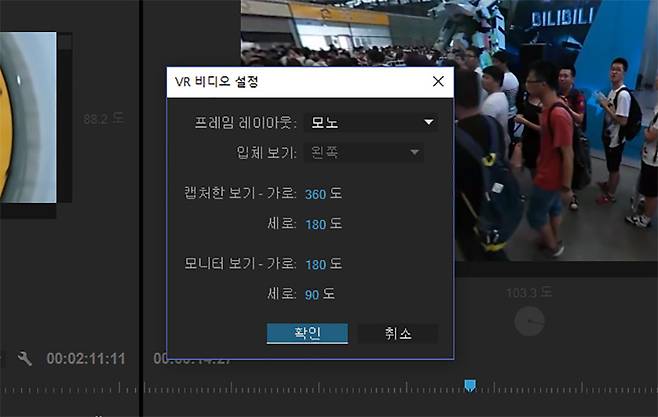Image resolution: width=658 pixels, height=417 pixels.
Task: Open the wrench settings icon
Action: (24, 359)
